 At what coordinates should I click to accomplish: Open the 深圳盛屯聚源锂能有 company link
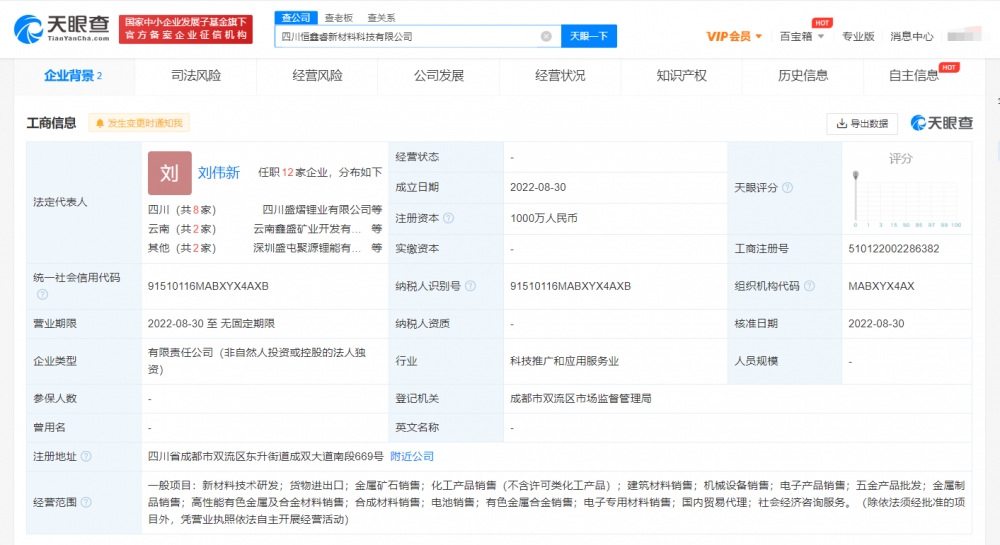click(x=307, y=248)
